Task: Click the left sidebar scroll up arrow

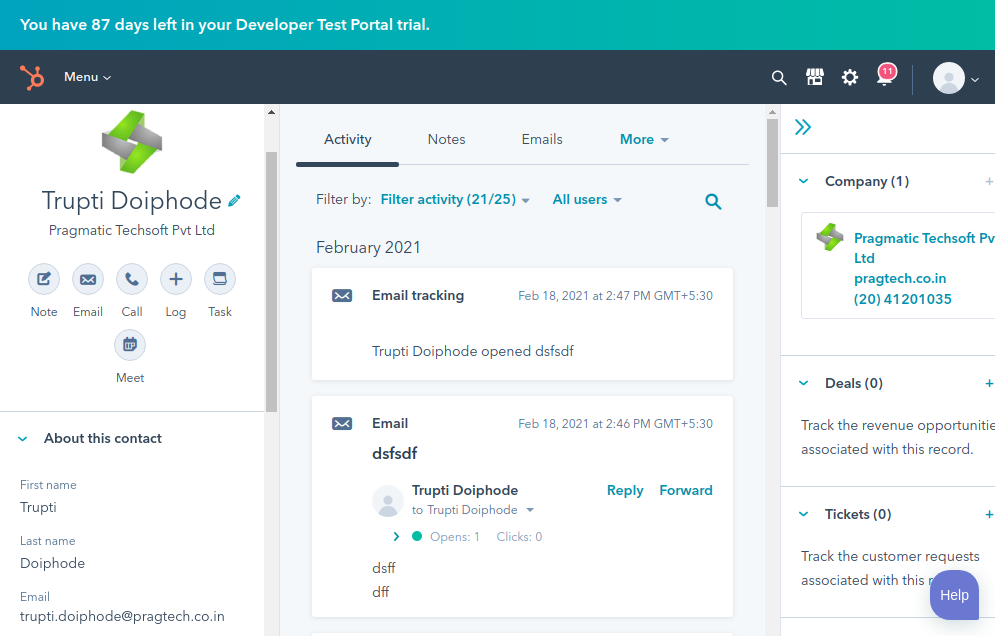Action: tap(272, 112)
